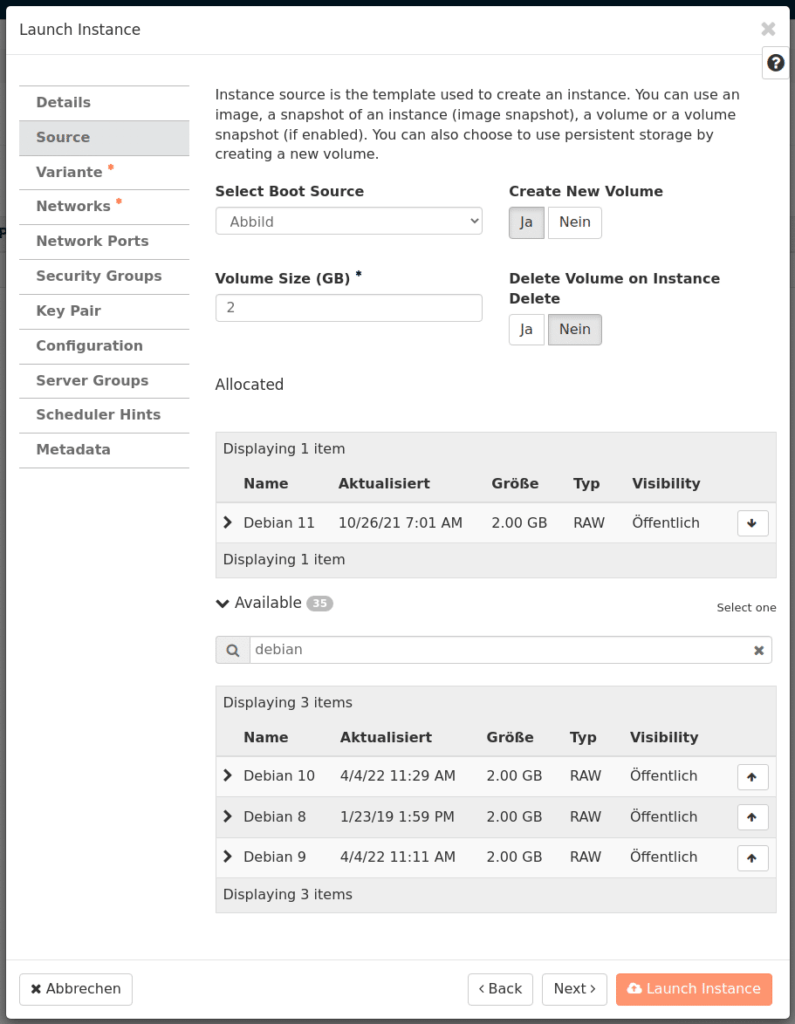Allocate Debian 10 using the up arrow
795x1024 pixels.
point(752,777)
